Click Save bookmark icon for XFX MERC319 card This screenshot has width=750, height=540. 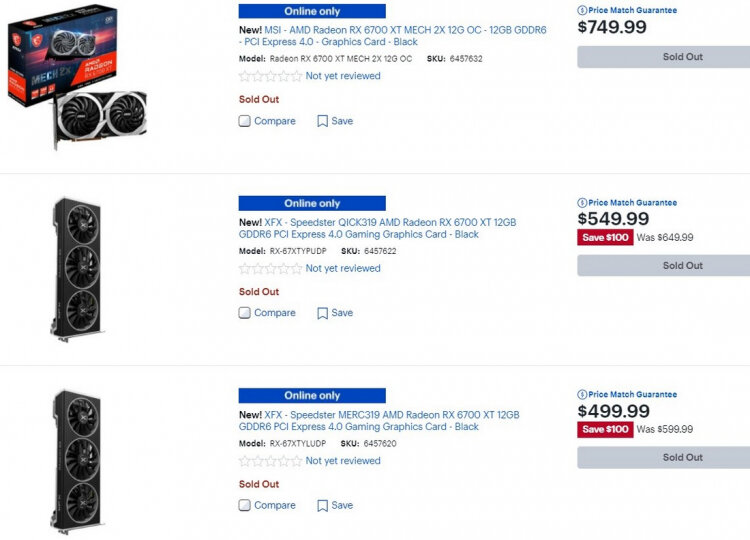coord(323,505)
